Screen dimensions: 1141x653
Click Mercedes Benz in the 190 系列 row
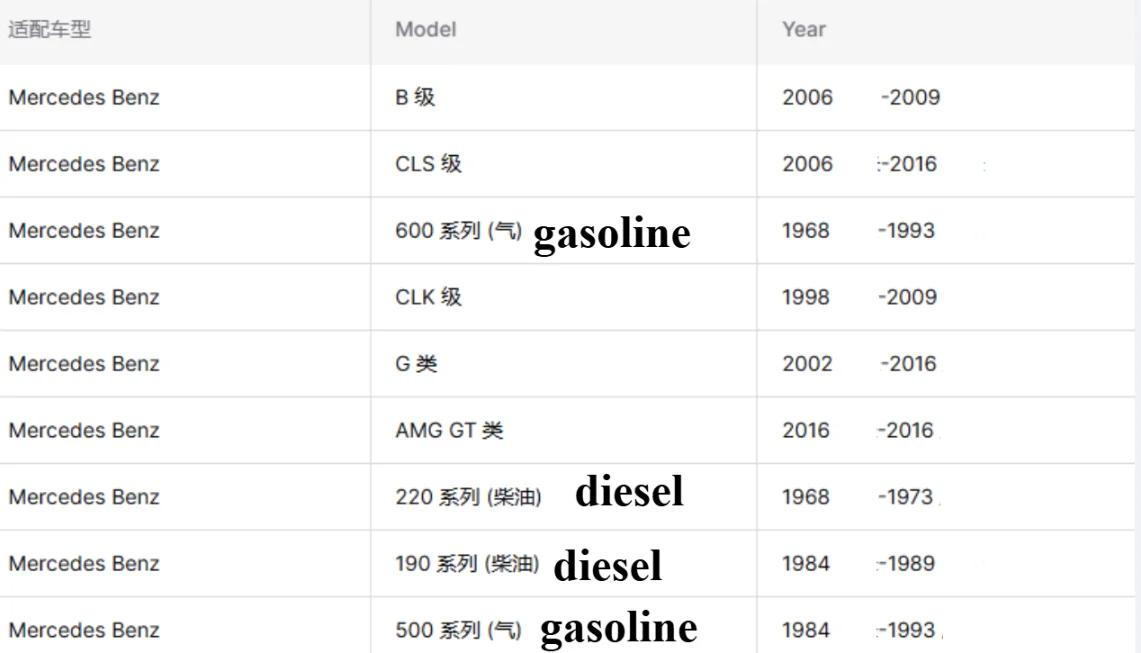[84, 563]
